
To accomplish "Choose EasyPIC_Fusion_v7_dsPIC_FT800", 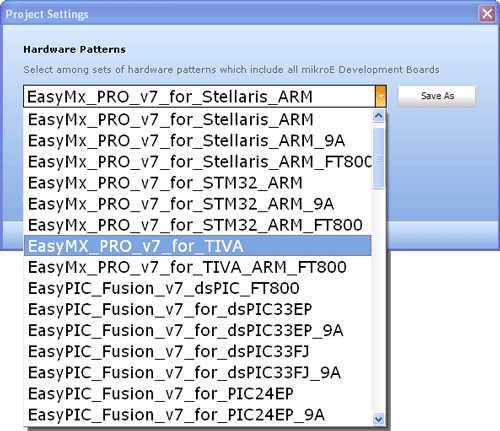I will point(198,288).
